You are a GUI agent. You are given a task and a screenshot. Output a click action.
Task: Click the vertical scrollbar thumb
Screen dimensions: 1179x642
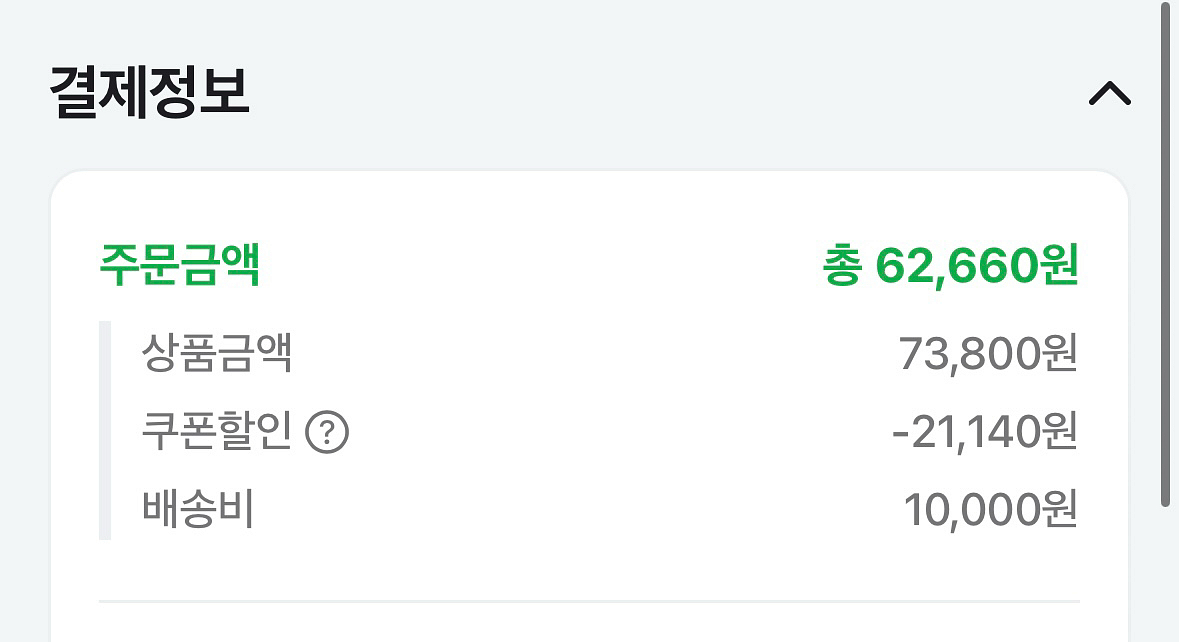[1164, 250]
